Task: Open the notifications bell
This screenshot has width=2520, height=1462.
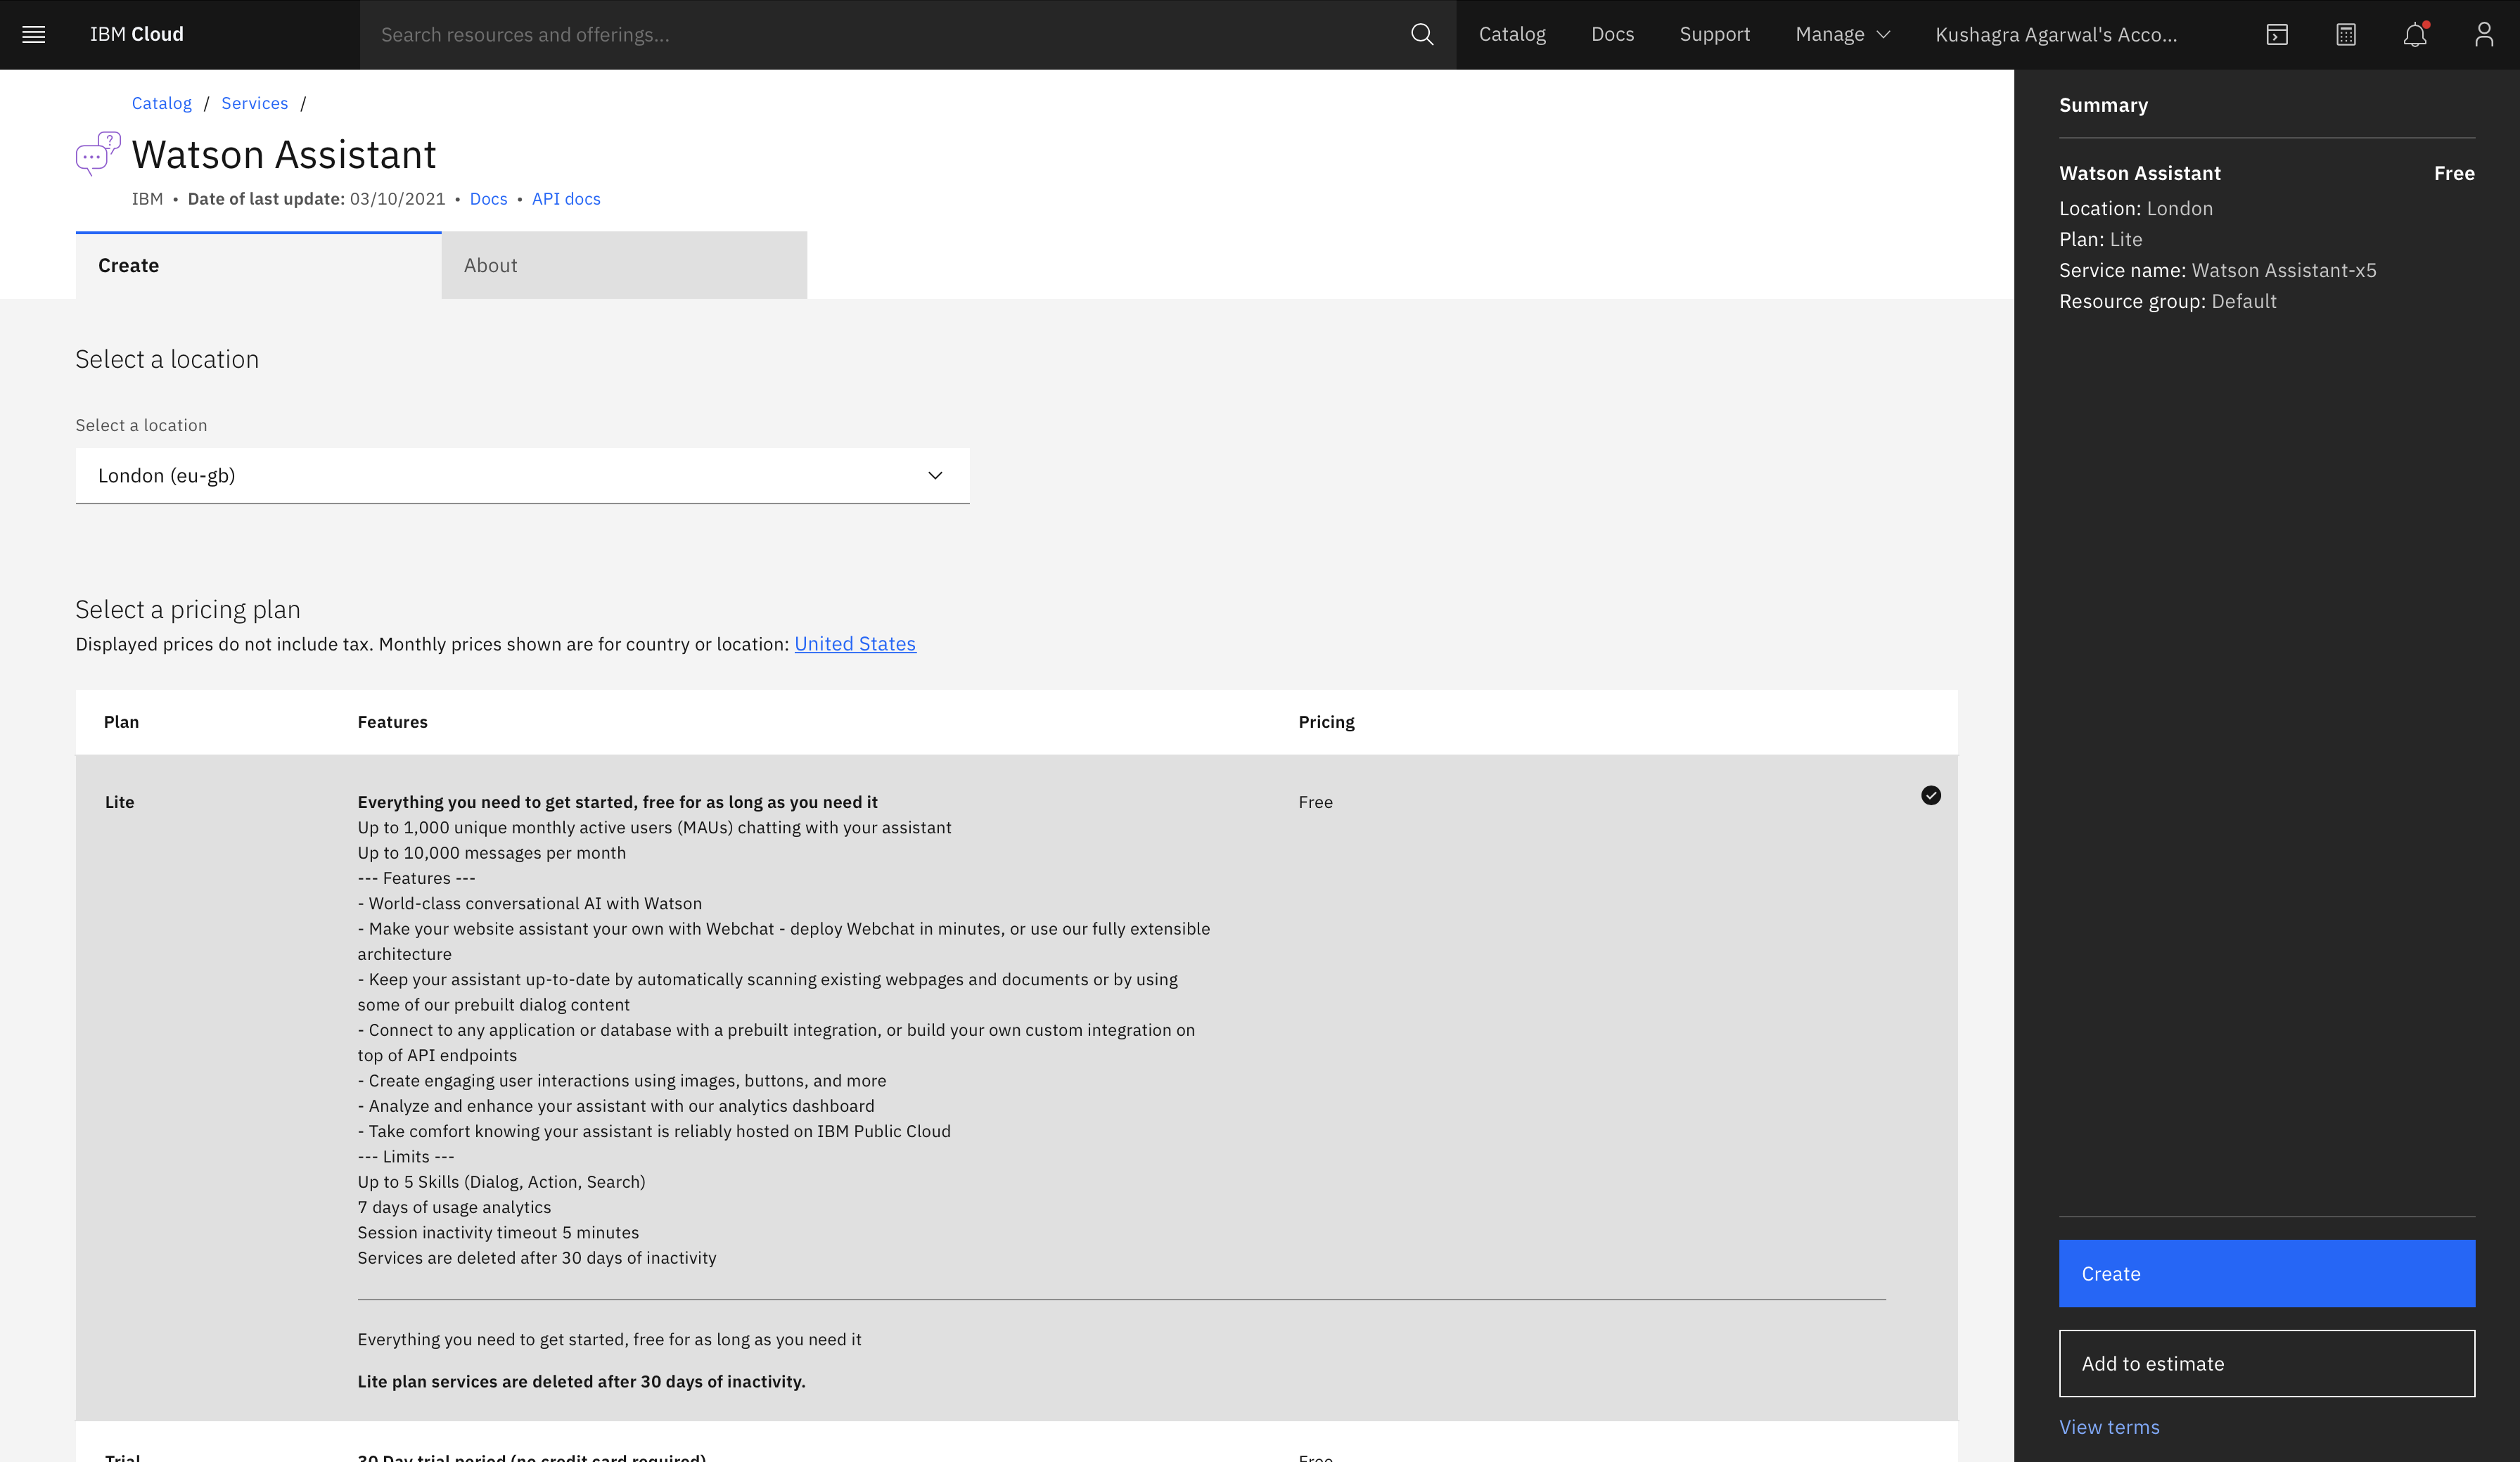Action: coord(2414,34)
